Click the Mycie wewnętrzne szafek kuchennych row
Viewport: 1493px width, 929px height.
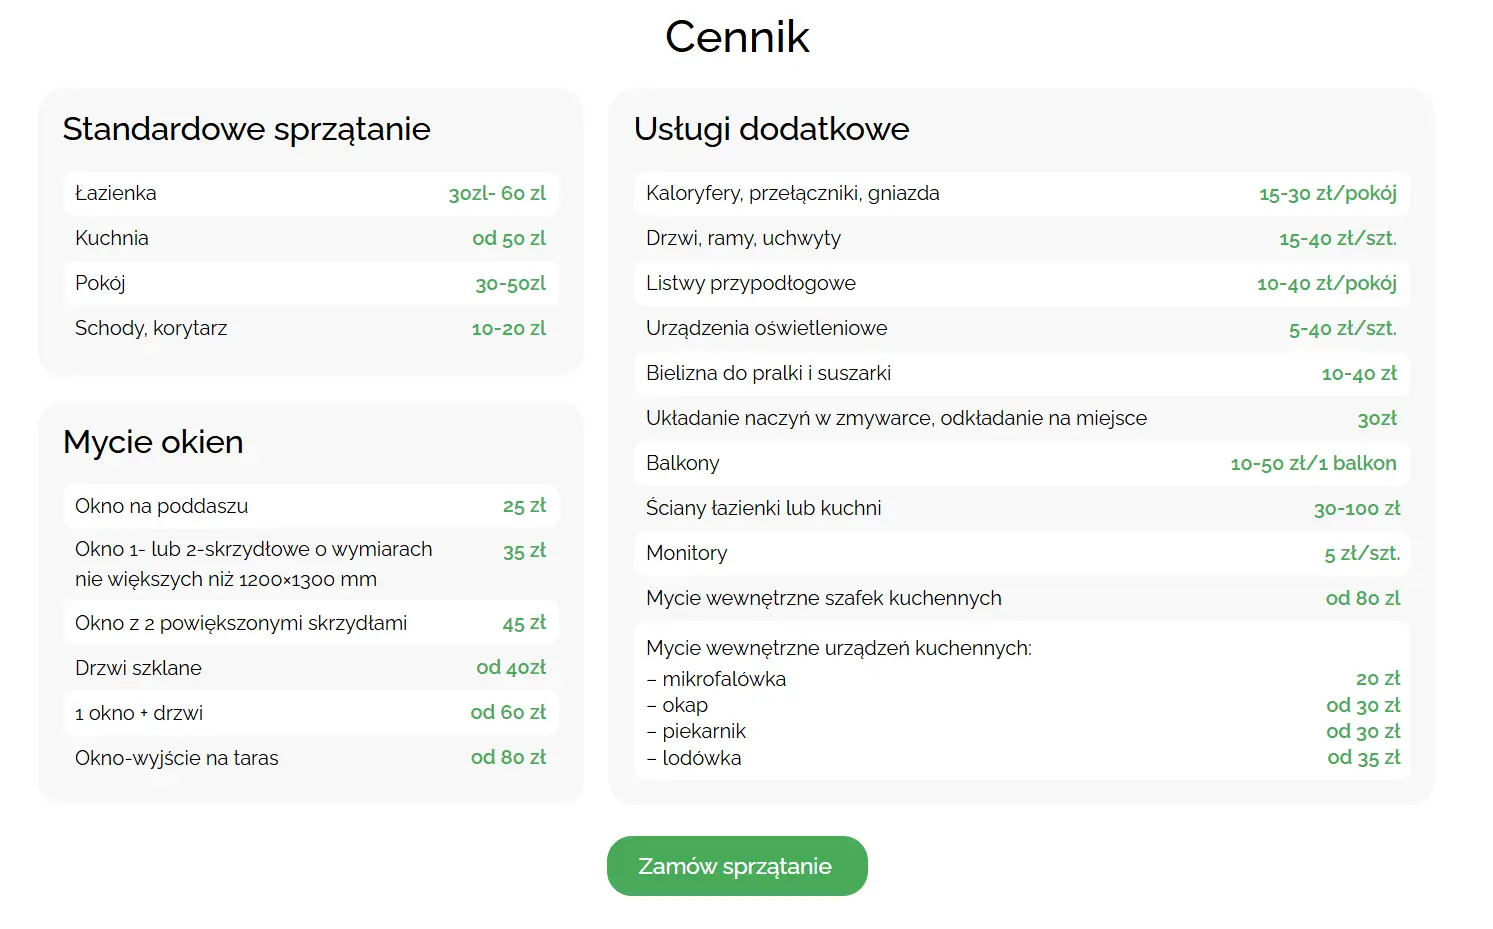click(x=1022, y=598)
